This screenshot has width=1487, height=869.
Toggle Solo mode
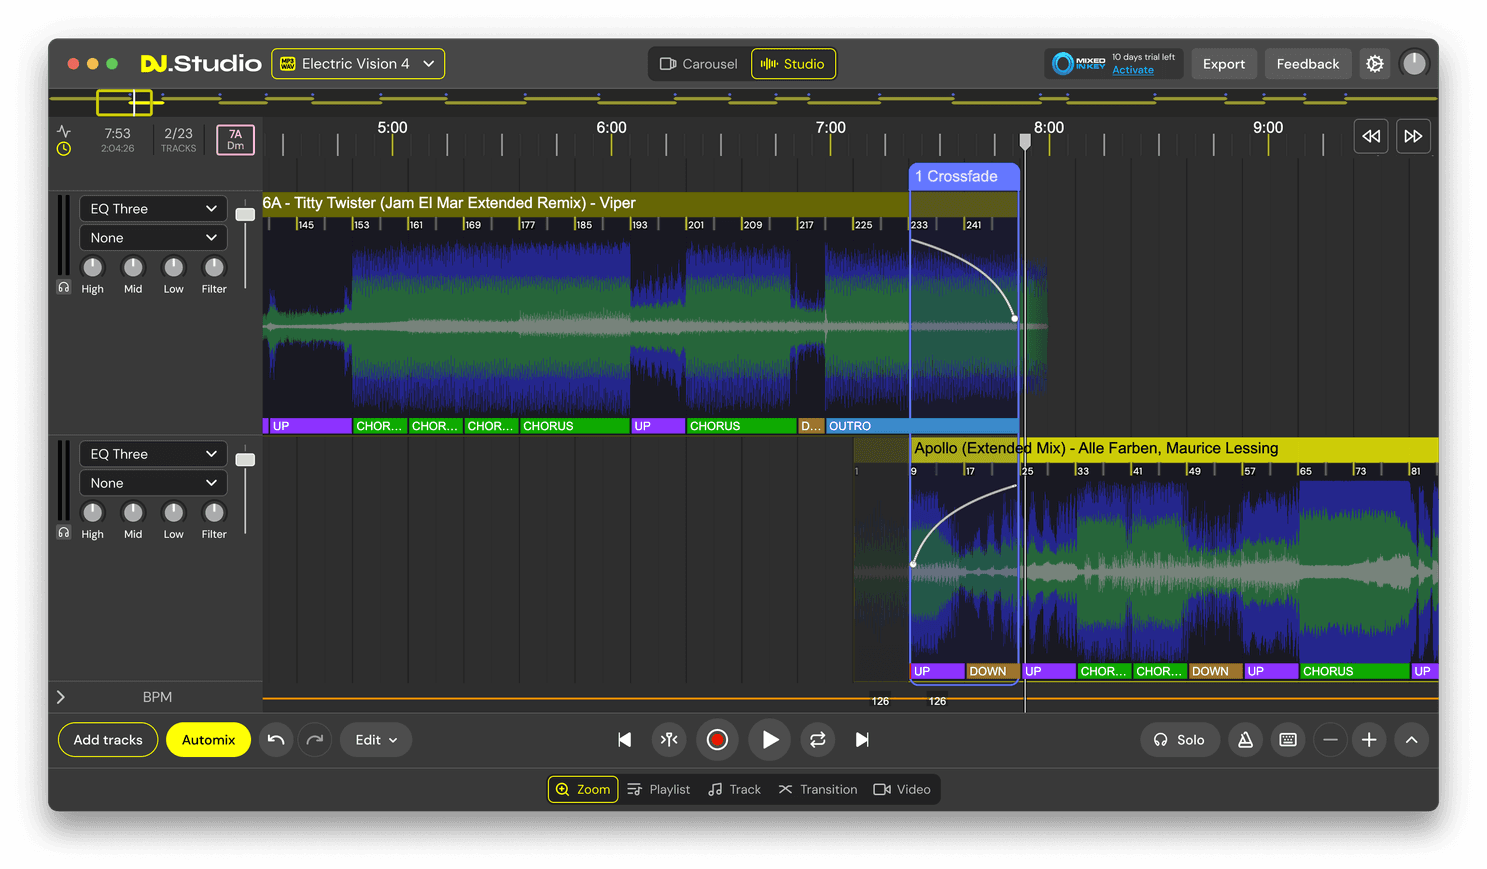click(1179, 740)
